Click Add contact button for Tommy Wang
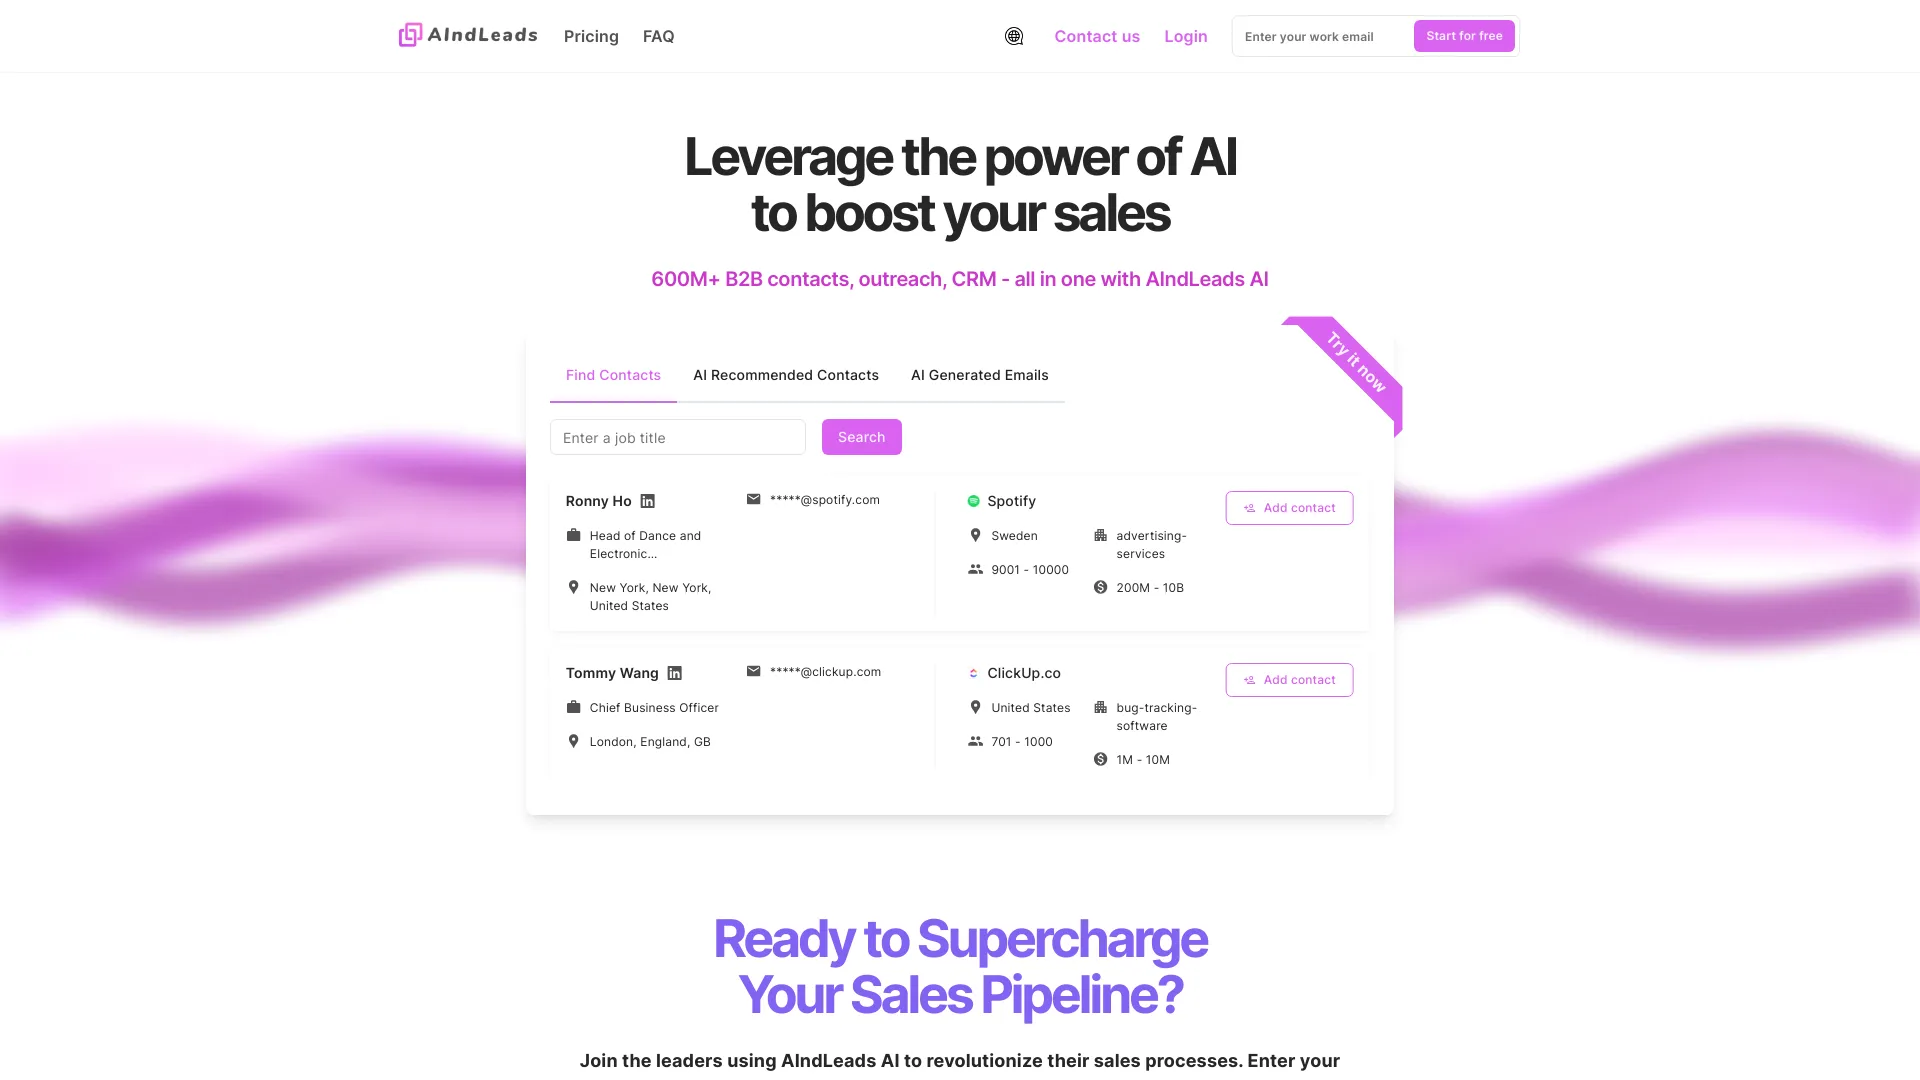 click(1290, 679)
